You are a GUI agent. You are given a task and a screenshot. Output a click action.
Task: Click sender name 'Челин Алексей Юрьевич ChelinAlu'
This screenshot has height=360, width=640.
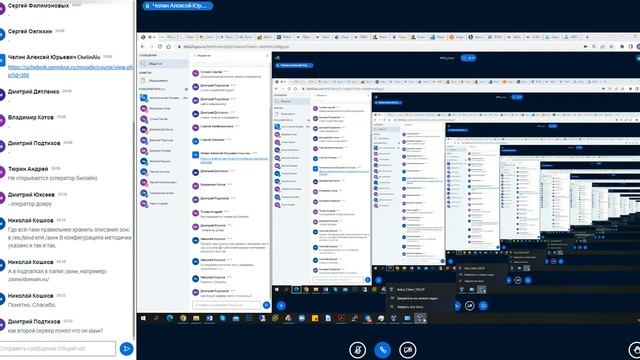point(54,57)
